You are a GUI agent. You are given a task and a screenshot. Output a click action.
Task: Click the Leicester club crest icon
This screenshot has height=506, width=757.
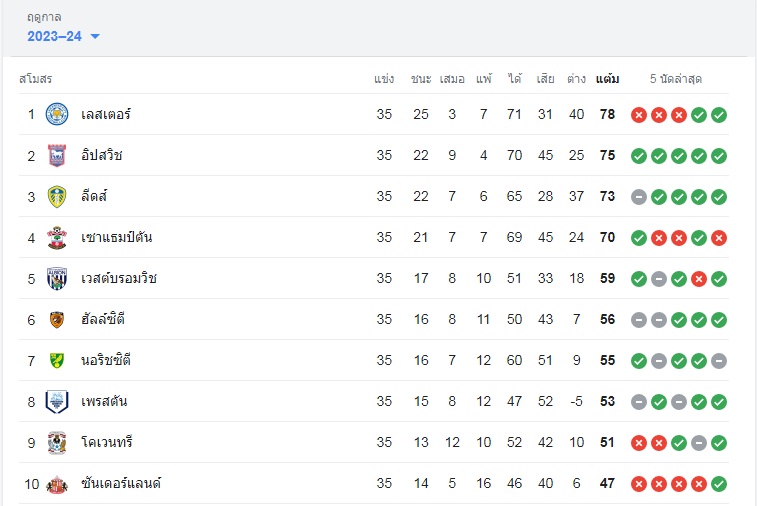click(57, 114)
